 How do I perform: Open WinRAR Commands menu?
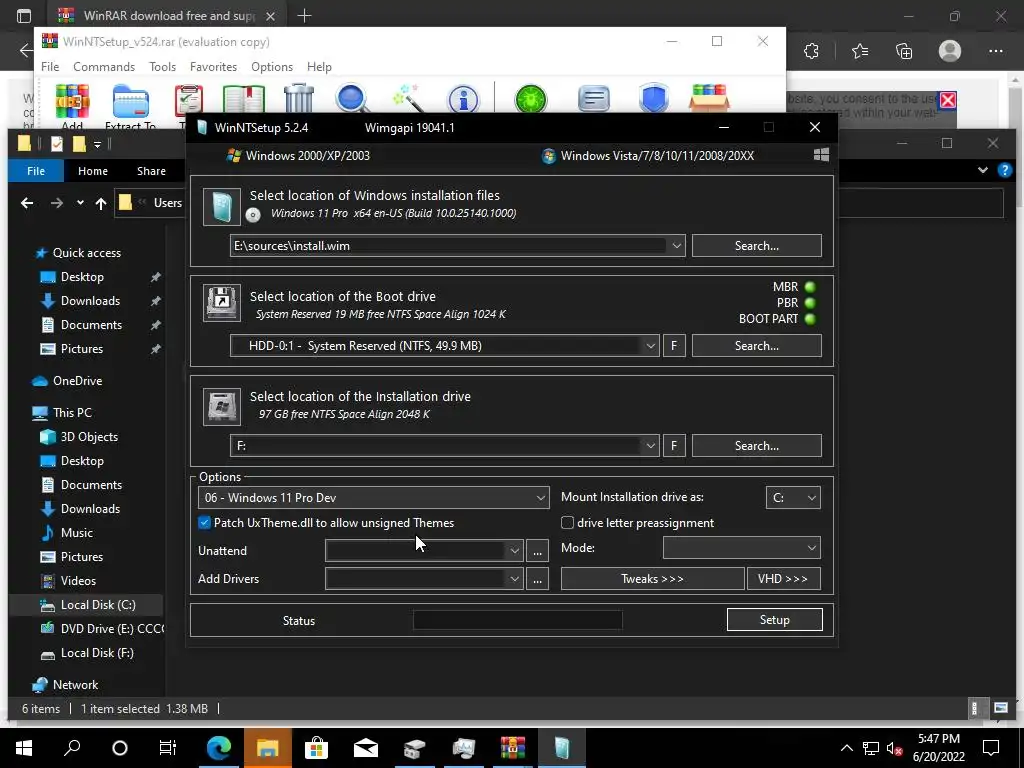(x=104, y=67)
